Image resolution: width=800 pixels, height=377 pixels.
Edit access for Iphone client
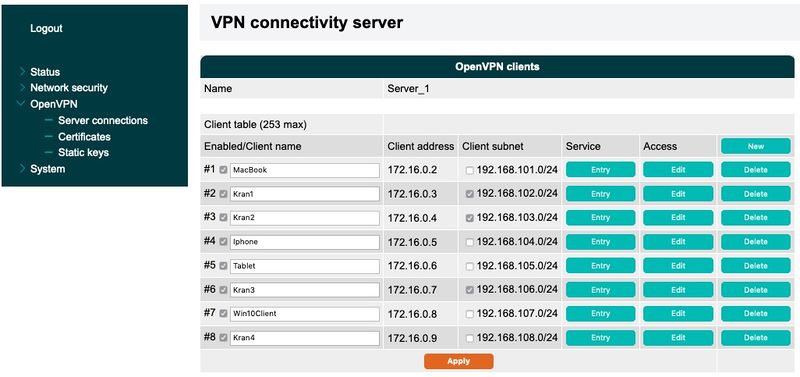pos(678,242)
